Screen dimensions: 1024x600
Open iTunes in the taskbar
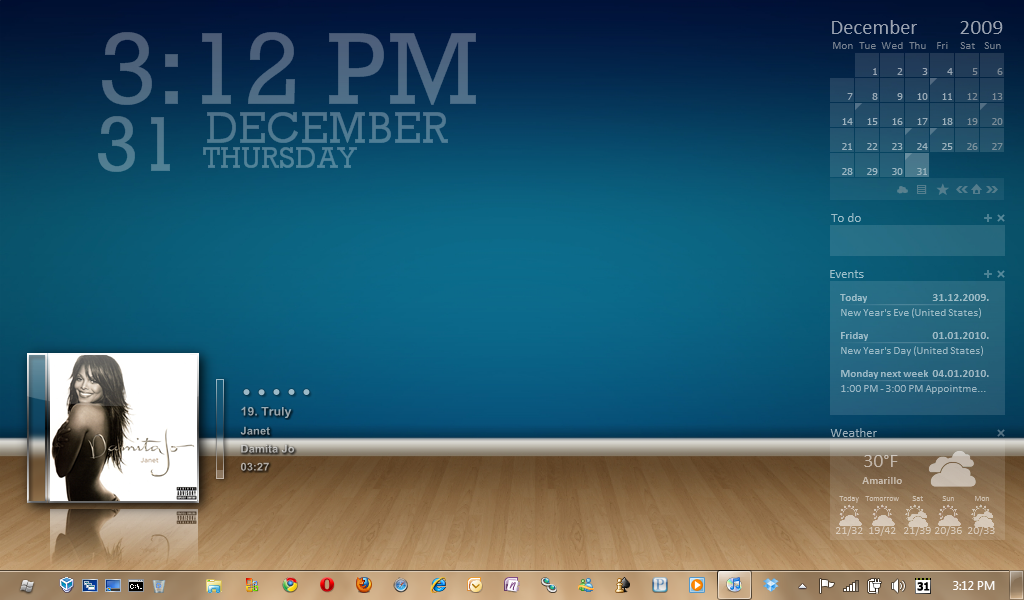735,586
